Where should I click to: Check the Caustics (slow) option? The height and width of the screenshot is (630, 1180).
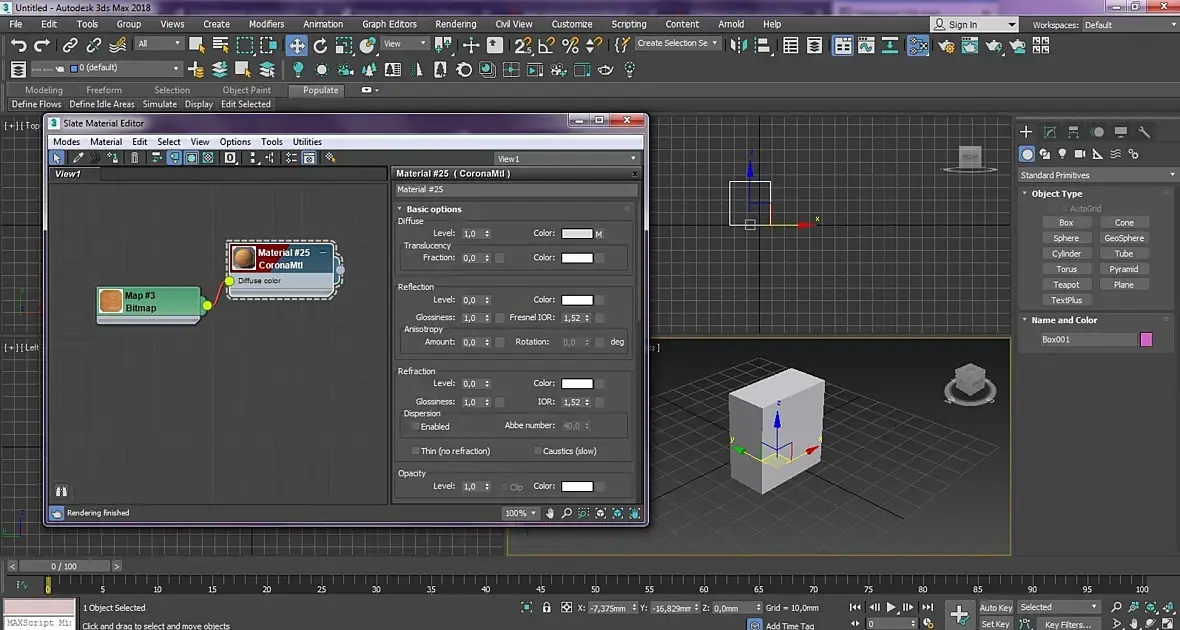[x=537, y=451]
